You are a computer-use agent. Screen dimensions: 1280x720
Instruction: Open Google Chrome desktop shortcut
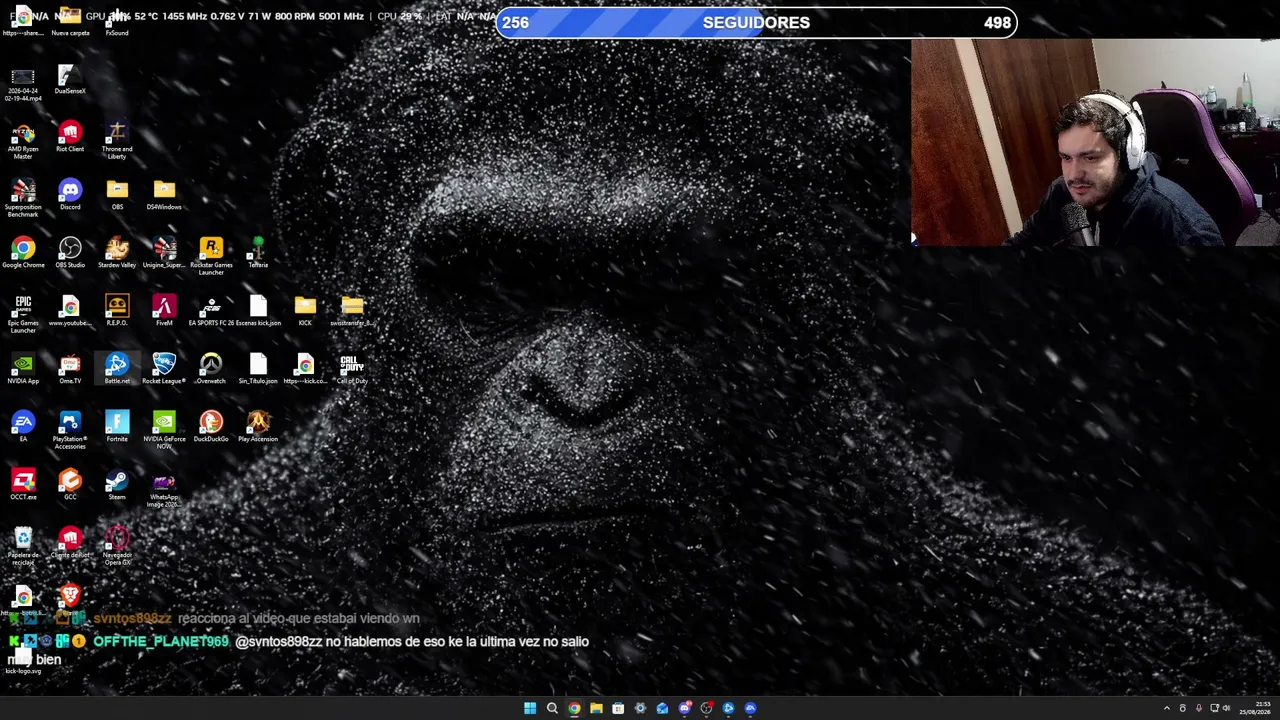click(x=23, y=253)
